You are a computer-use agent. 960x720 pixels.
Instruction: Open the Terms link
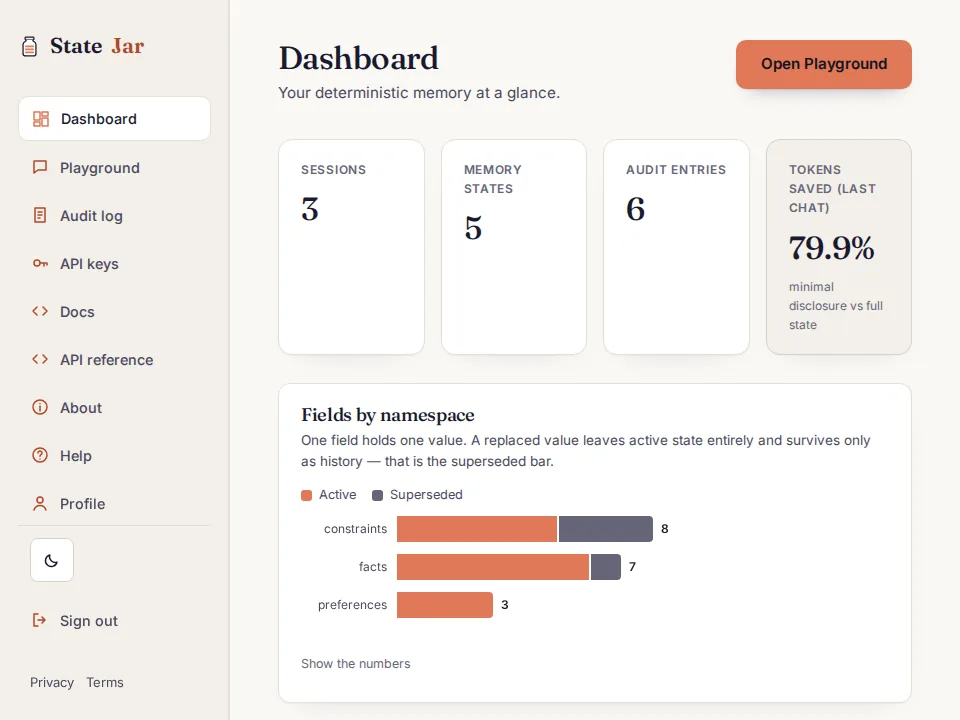[105, 682]
